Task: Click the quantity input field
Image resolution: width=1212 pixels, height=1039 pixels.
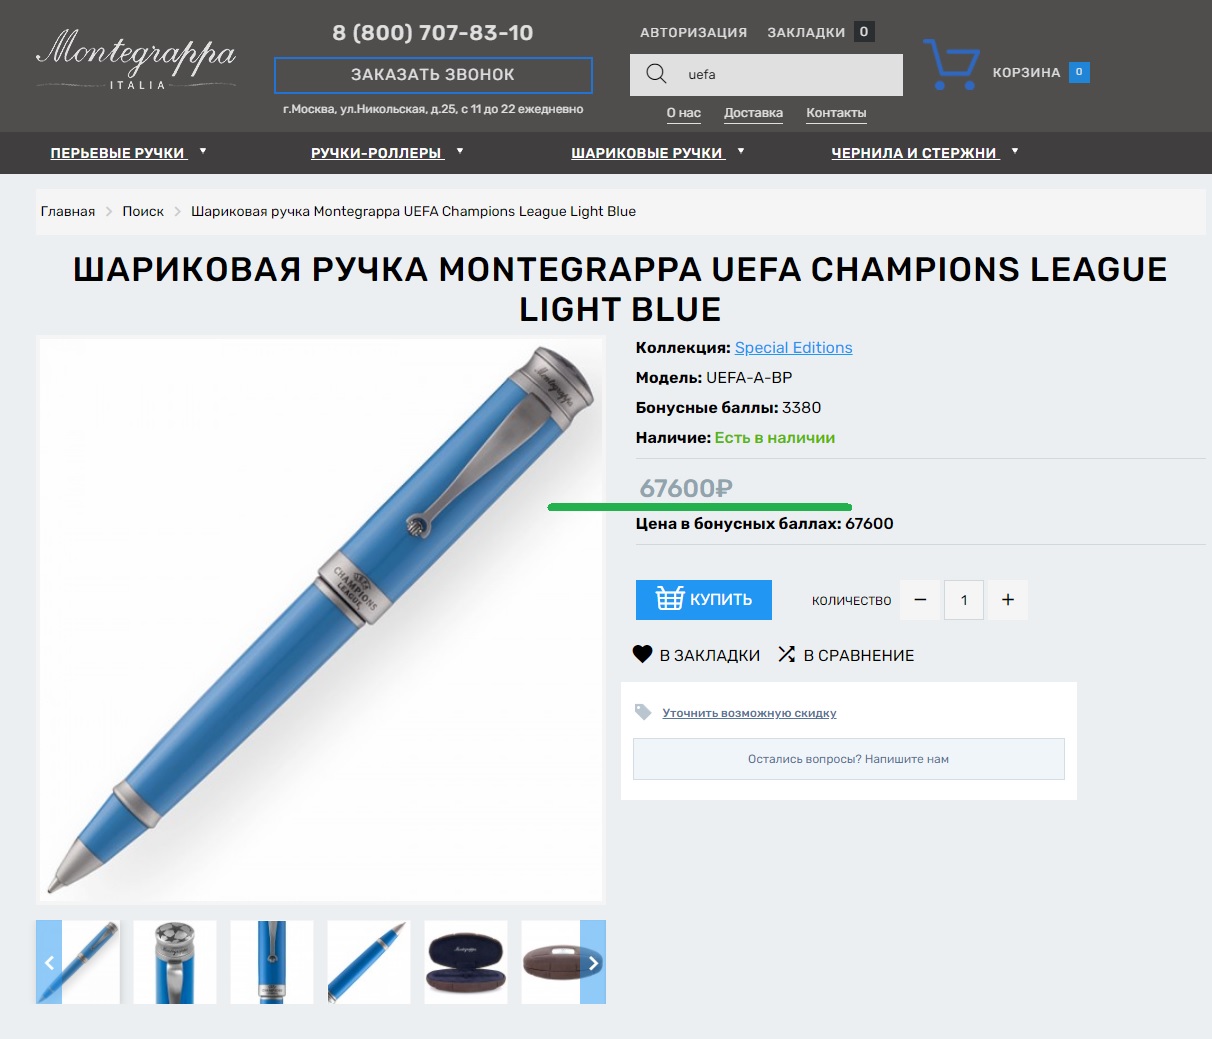Action: pyautogui.click(x=964, y=600)
